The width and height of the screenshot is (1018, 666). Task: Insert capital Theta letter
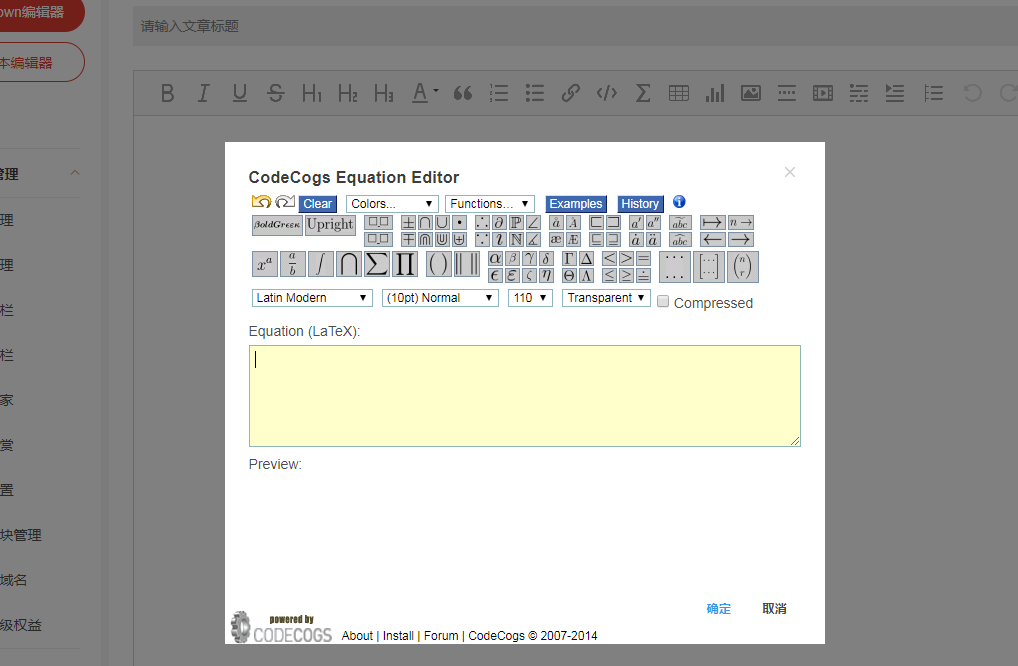(569, 275)
